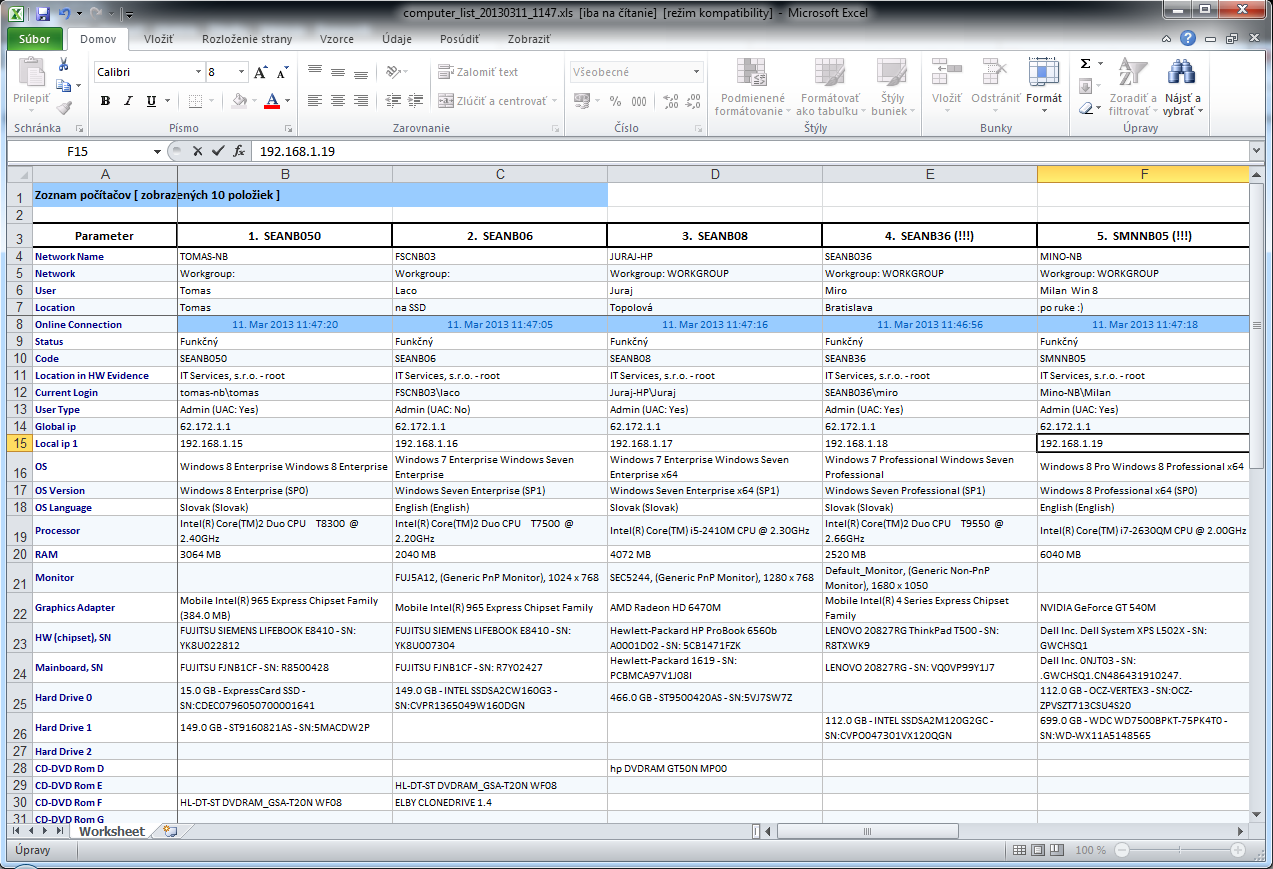Switch to Page Layout view in status bar

pos(1039,850)
